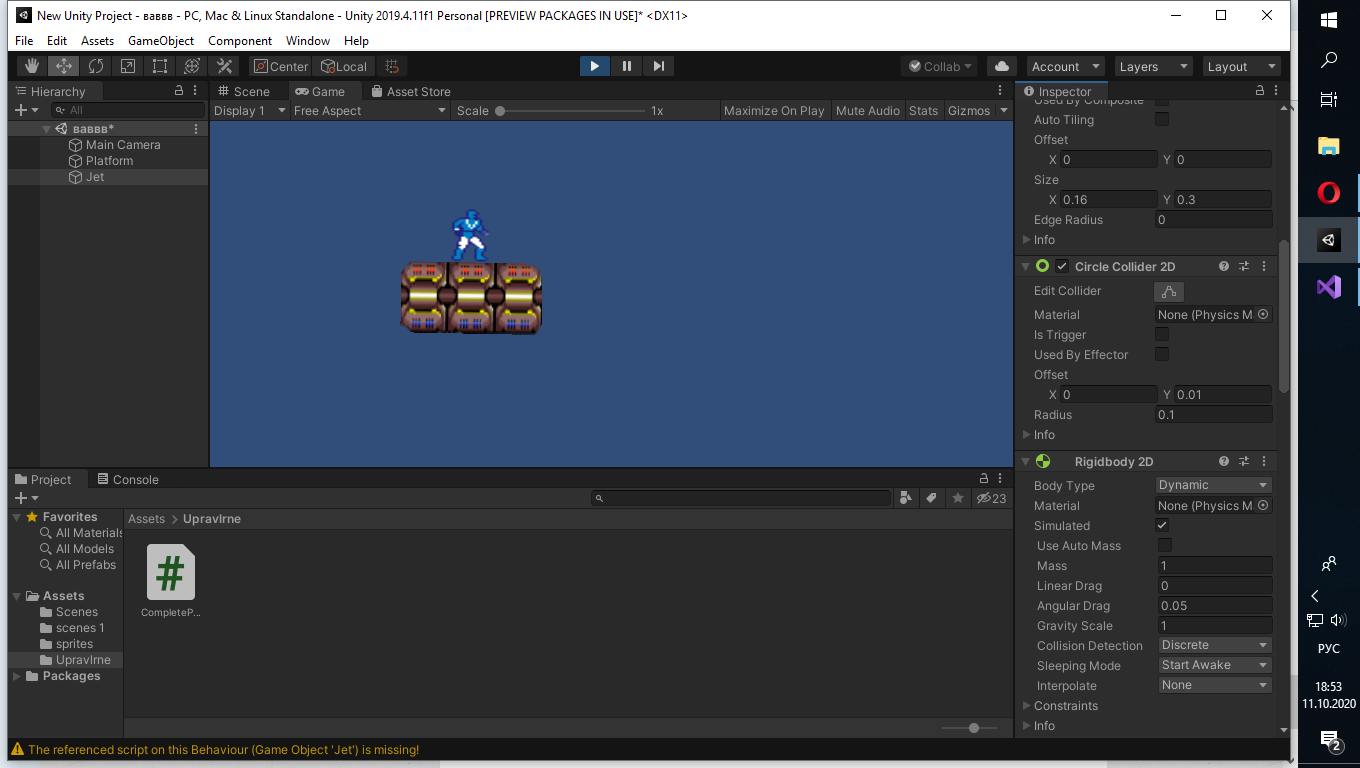The height and width of the screenshot is (768, 1360).
Task: Open Rigidbody 2D context menu
Action: point(1264,461)
